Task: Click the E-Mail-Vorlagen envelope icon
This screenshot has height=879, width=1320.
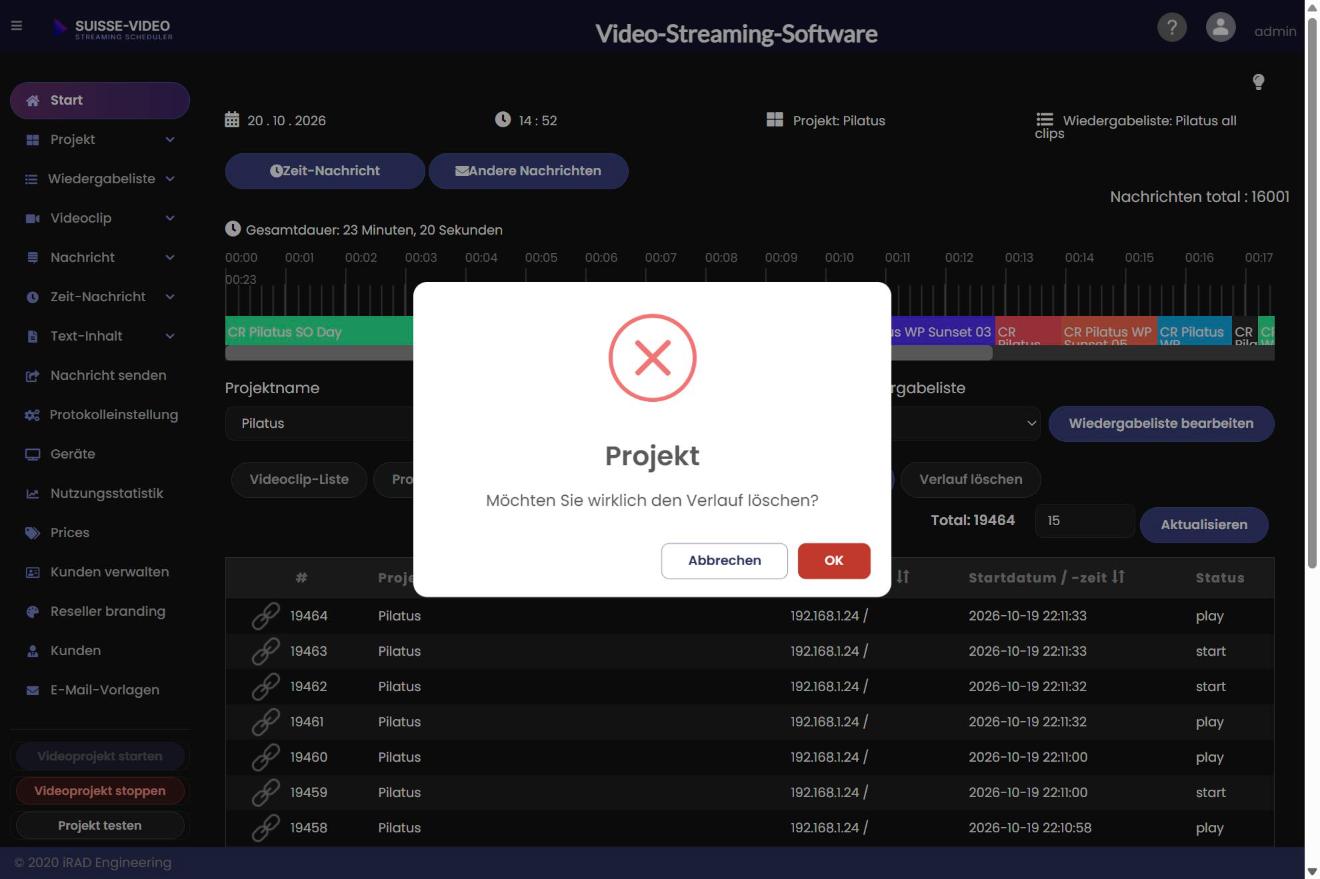Action: [x=32, y=690]
